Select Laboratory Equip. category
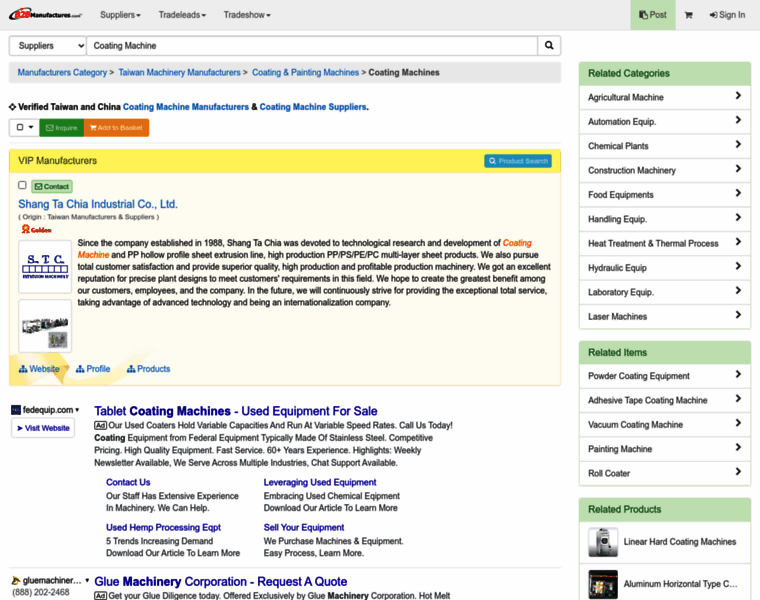760x600 pixels. (x=665, y=292)
